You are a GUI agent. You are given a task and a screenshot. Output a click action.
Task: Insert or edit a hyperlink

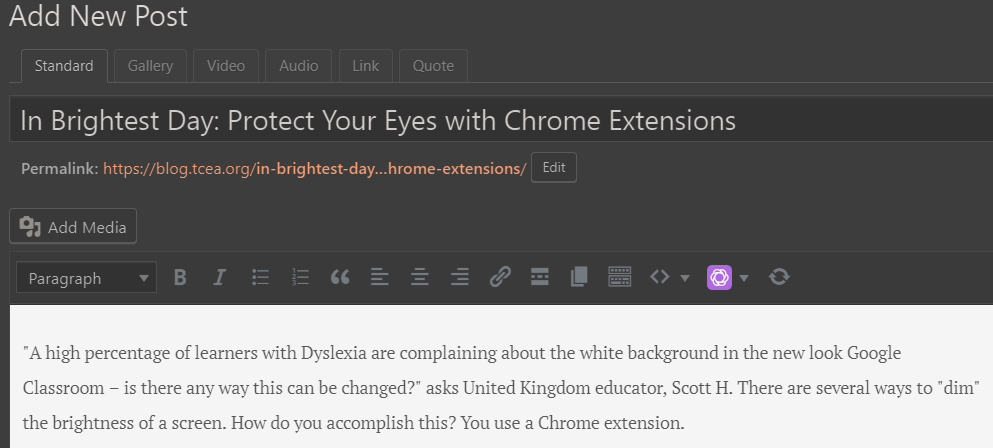coord(500,277)
